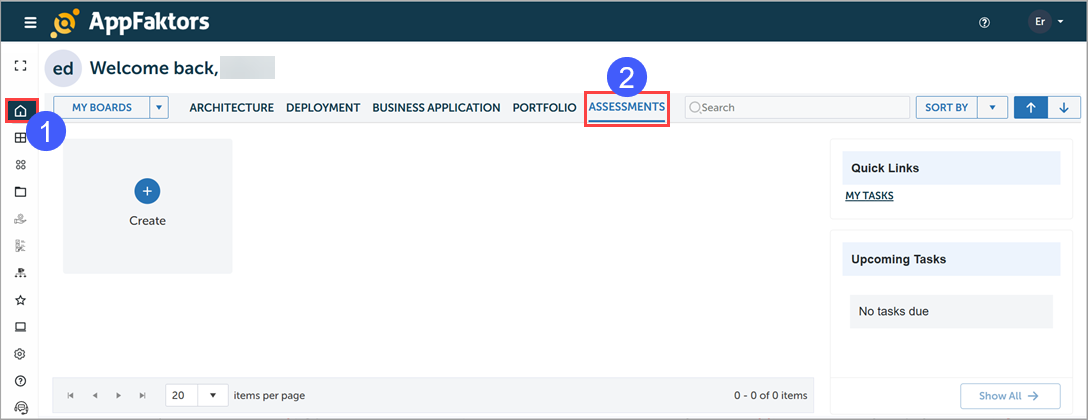1088x420 pixels.
Task: Sort boards in ascending order arrow
Action: click(1030, 108)
